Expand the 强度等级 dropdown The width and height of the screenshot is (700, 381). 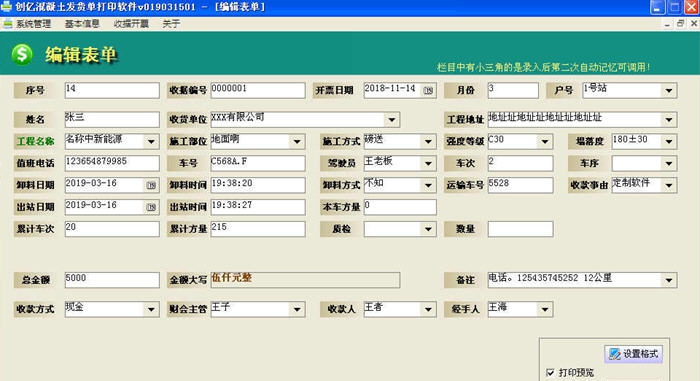tap(545, 142)
